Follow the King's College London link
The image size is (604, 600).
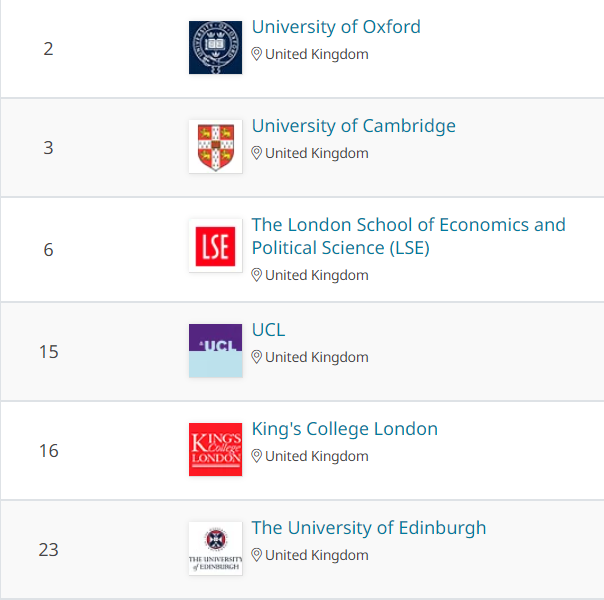[345, 429]
